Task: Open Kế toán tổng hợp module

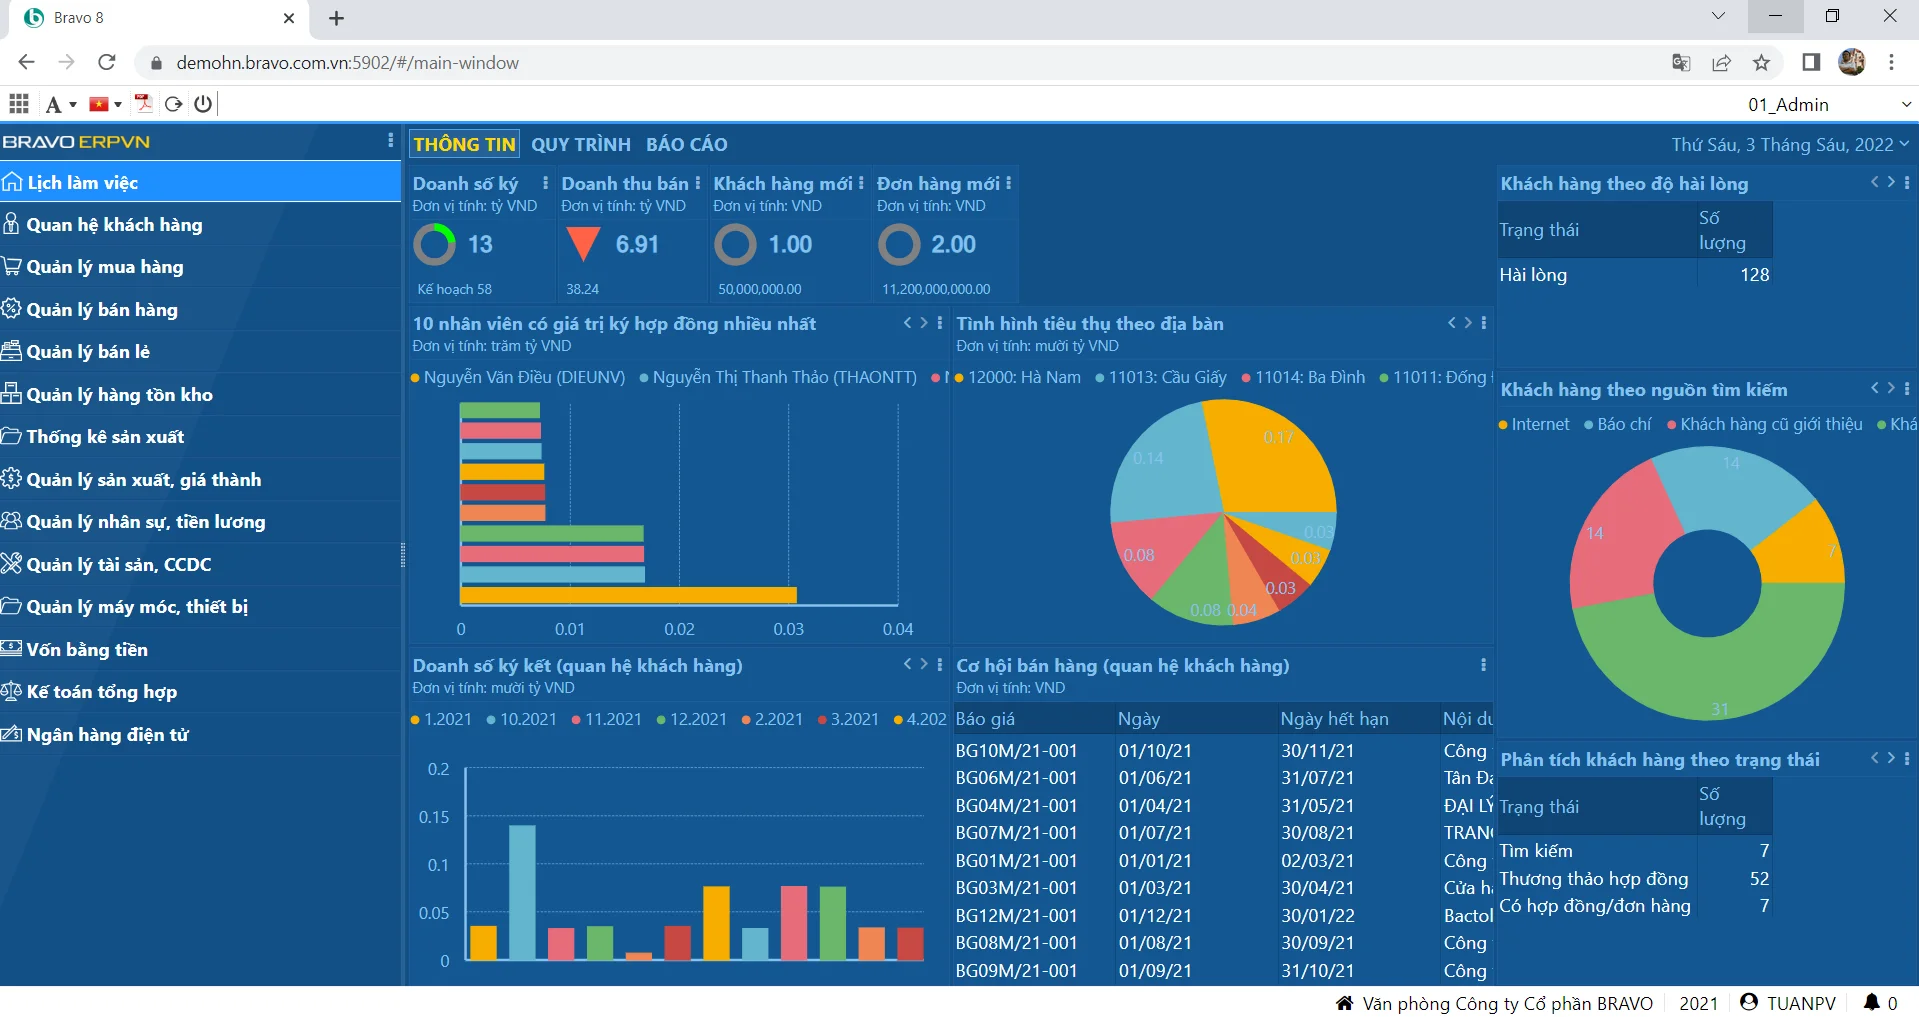Action: (x=101, y=692)
